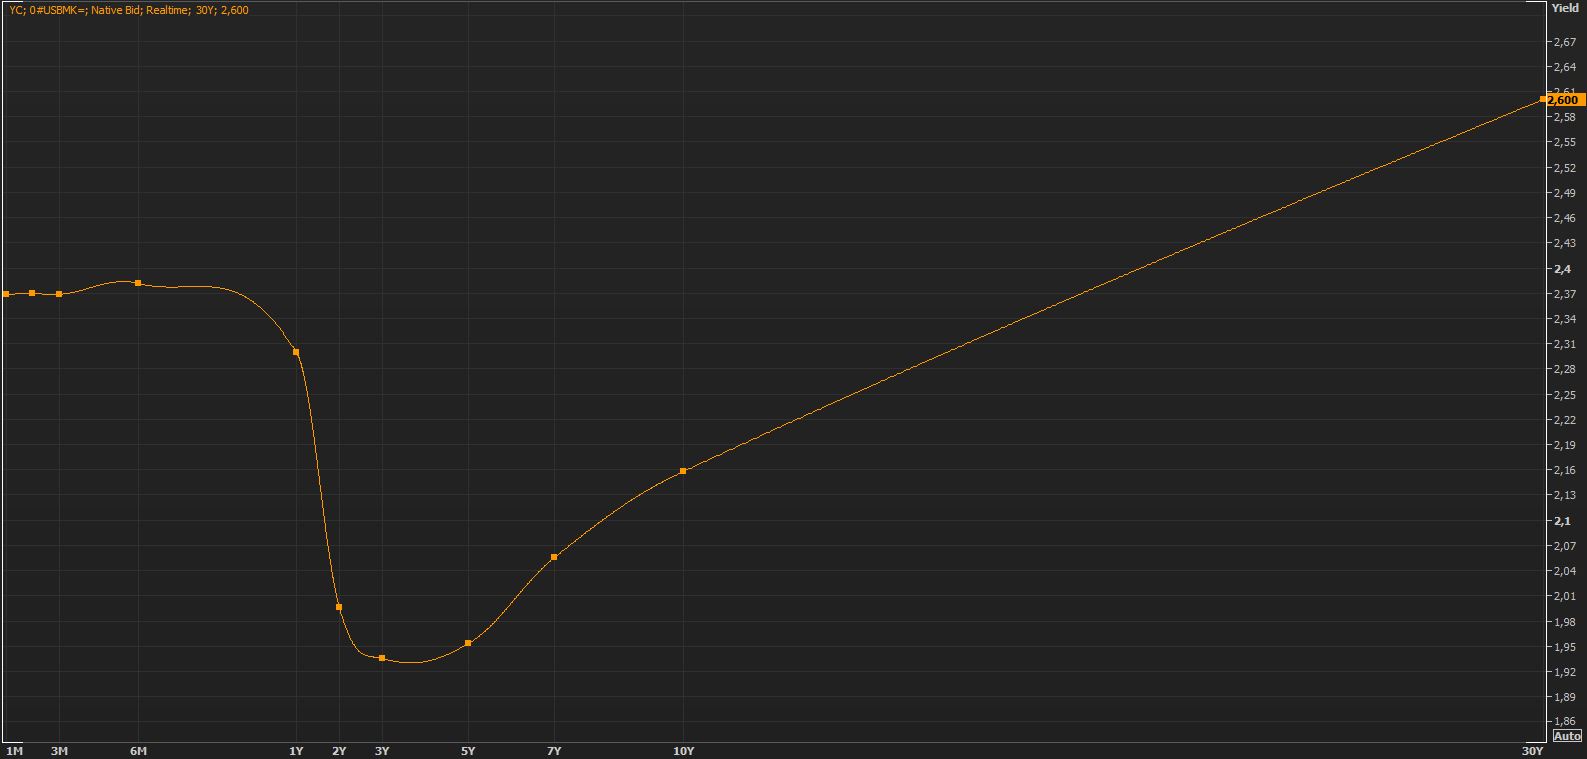Click the 2,67 yield axis label
This screenshot has width=1587, height=759.
click(x=1564, y=42)
